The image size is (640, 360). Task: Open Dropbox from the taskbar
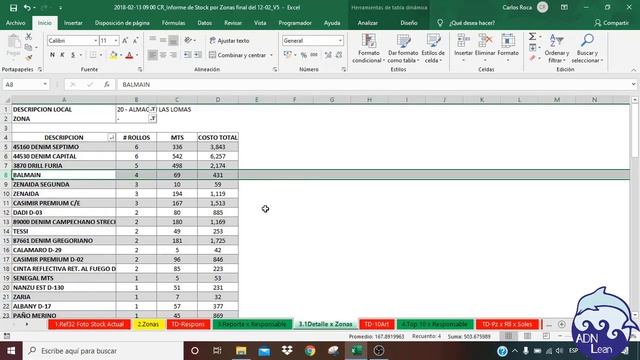click(287, 351)
